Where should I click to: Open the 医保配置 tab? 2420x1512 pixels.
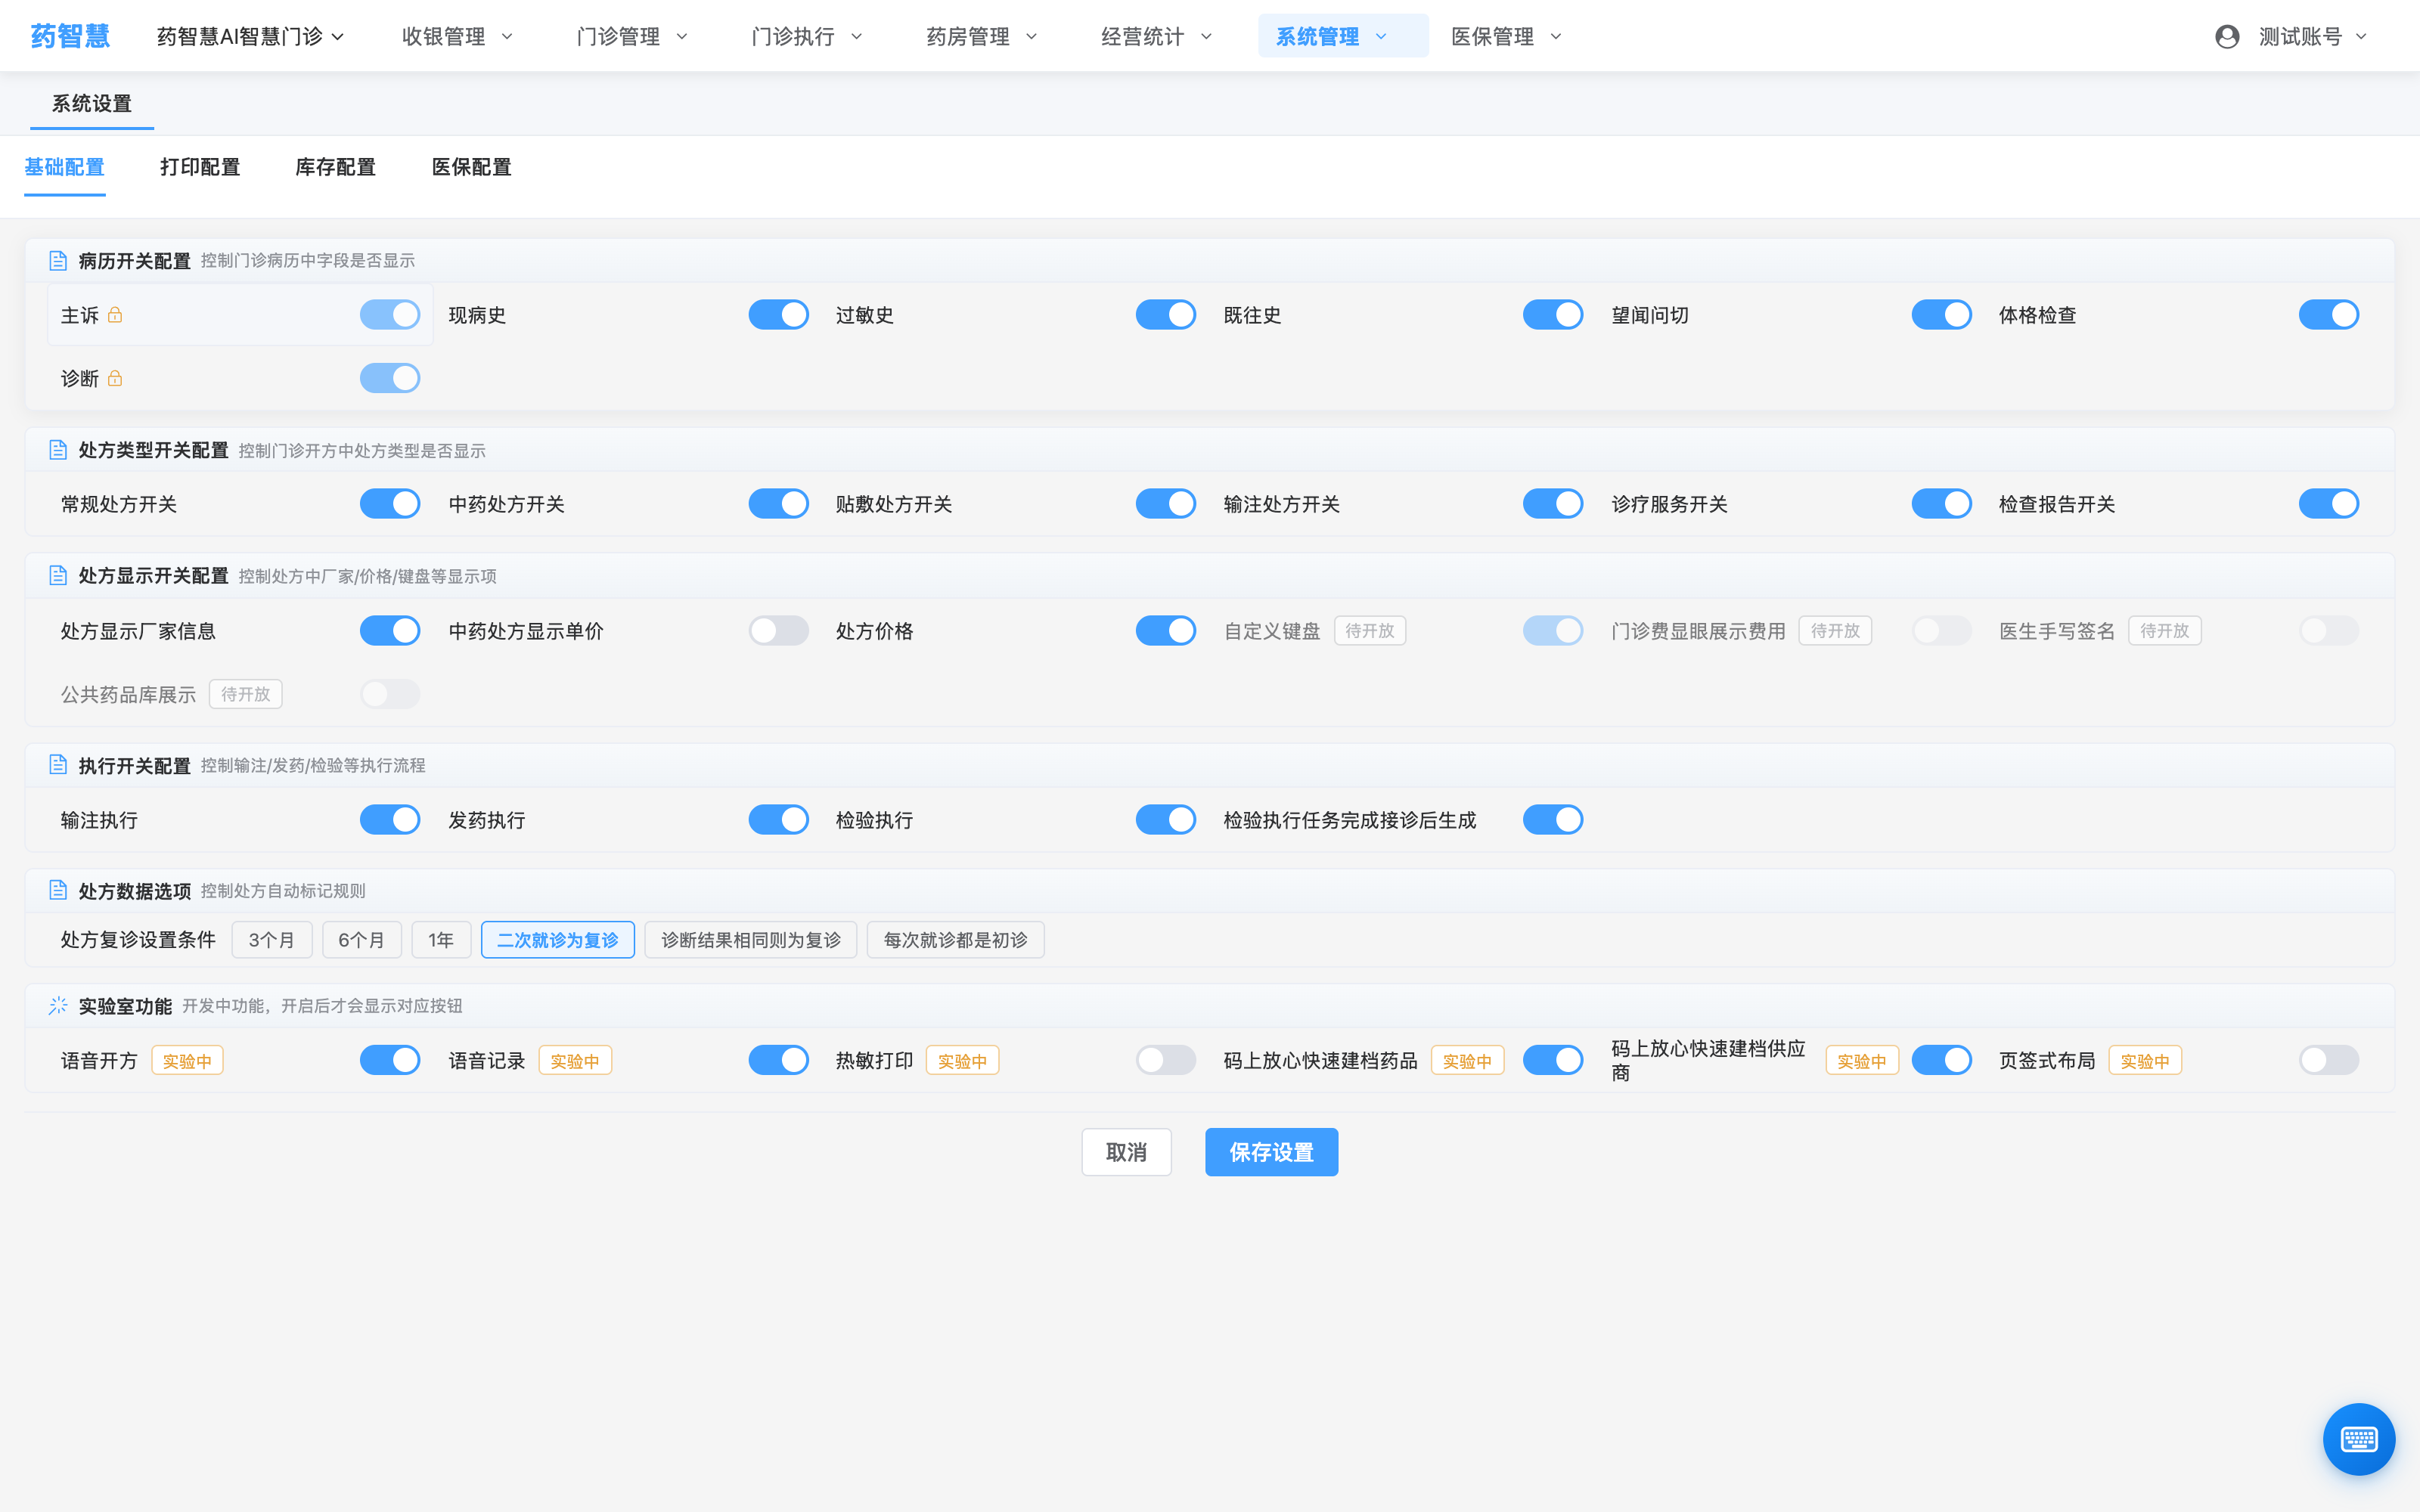click(471, 167)
